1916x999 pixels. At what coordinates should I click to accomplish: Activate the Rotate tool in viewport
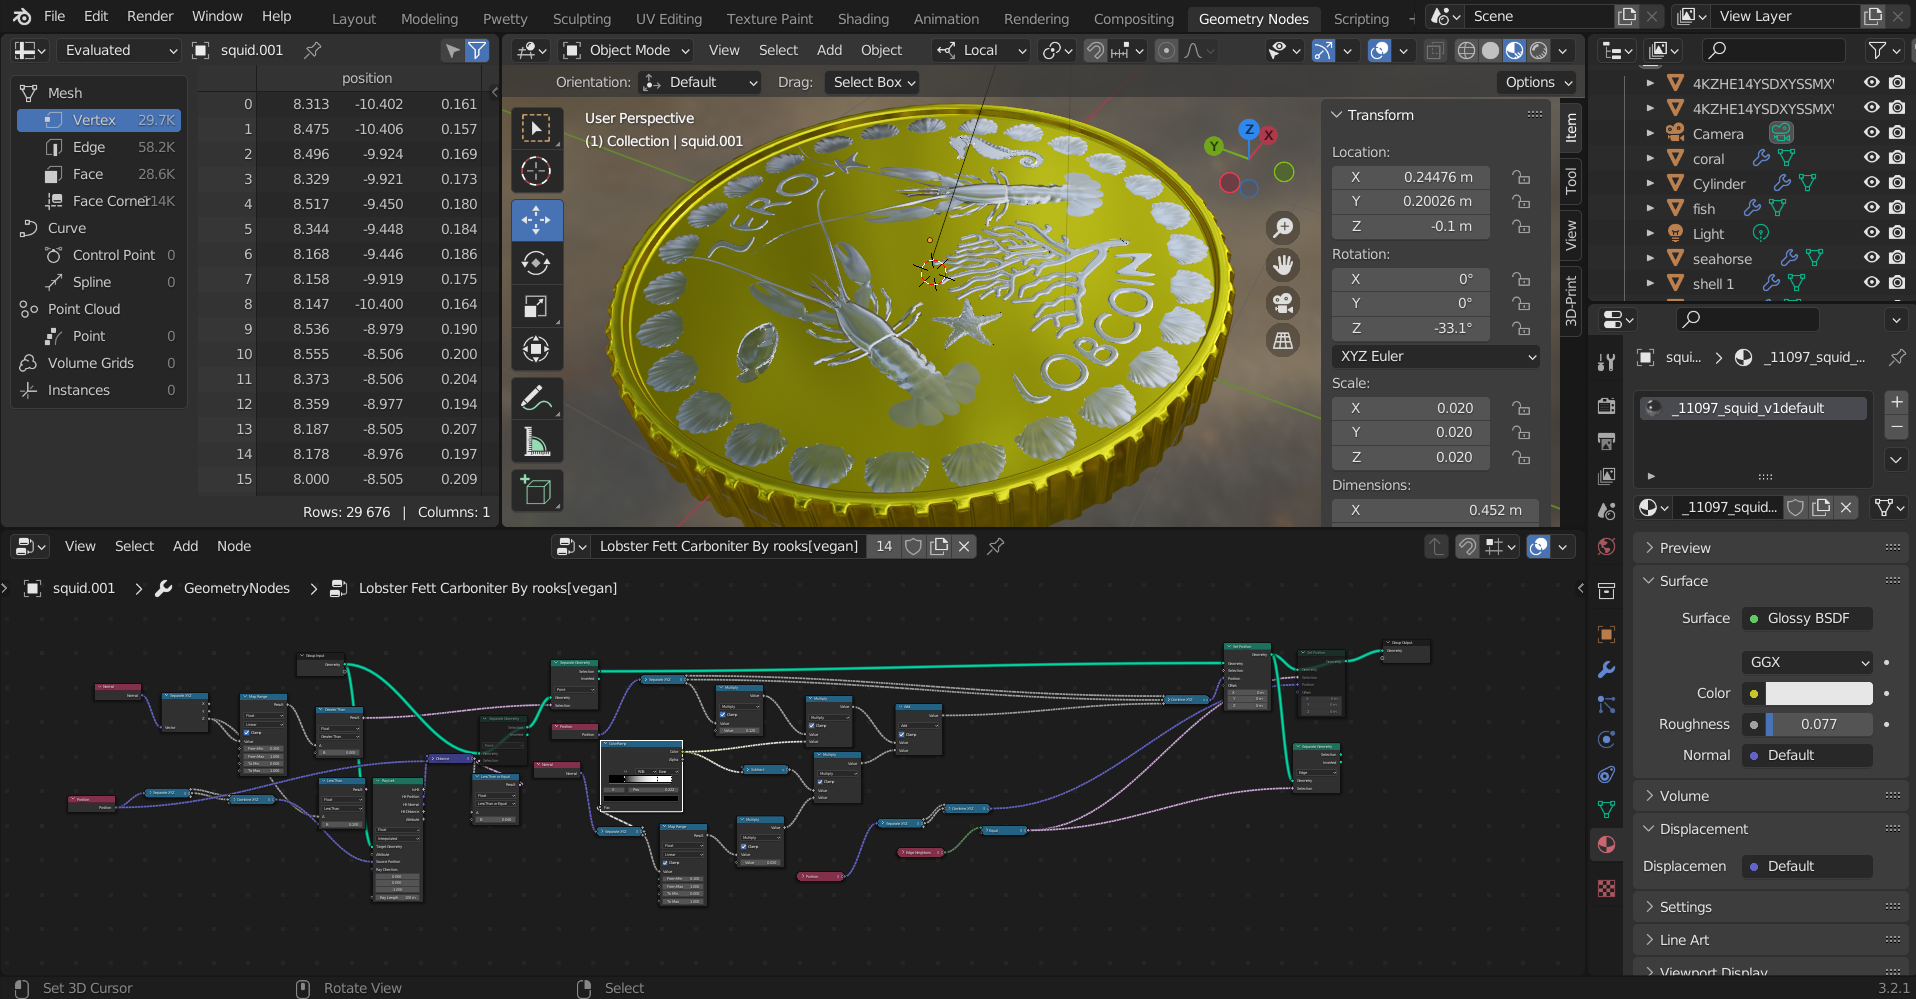pyautogui.click(x=537, y=263)
